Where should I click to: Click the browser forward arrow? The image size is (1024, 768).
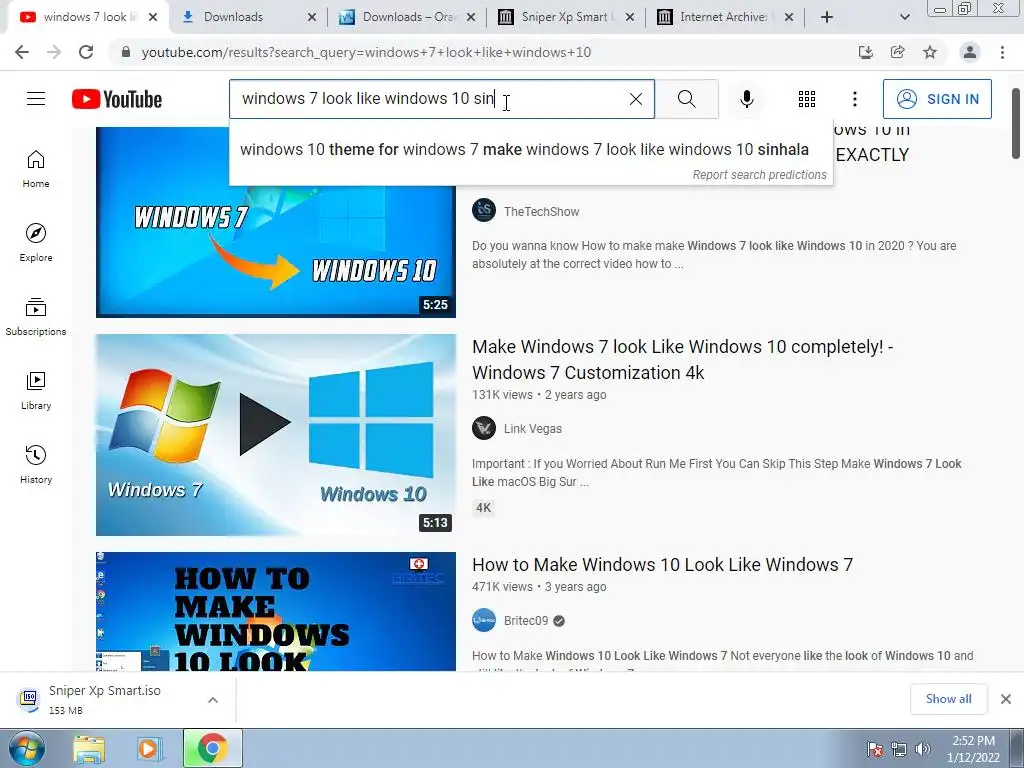54,52
